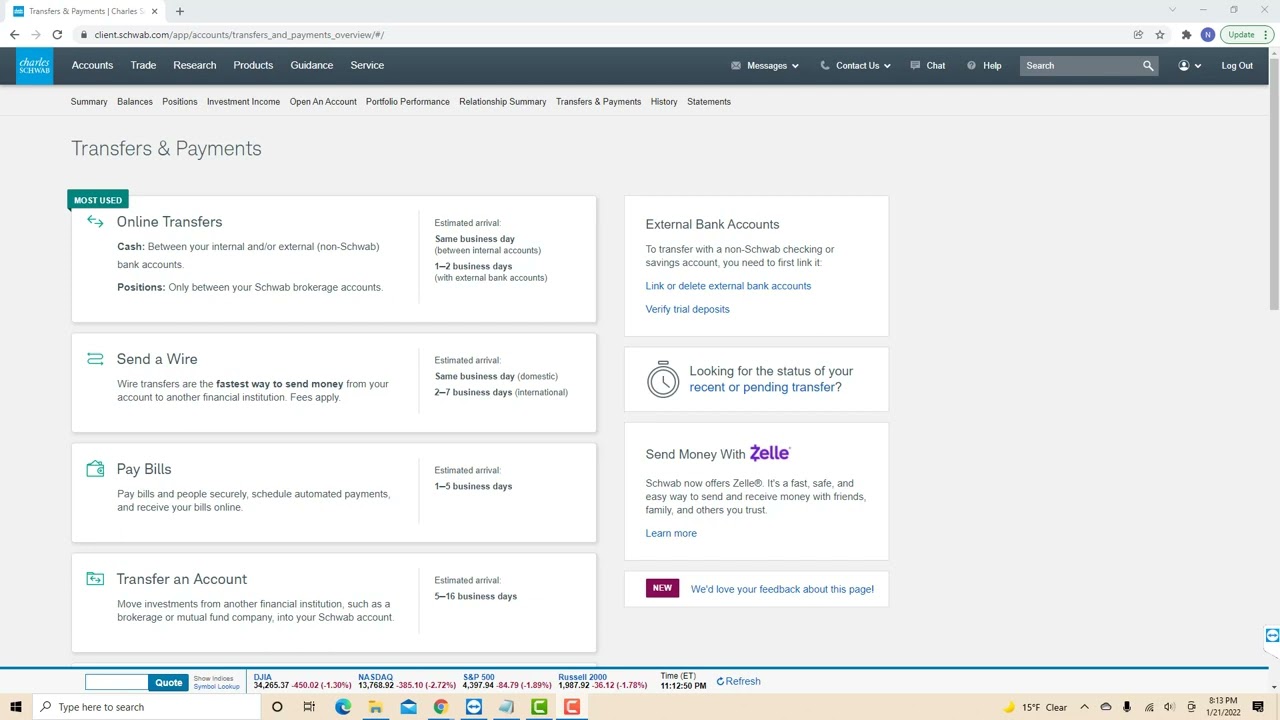Screen dimensions: 1280x720
Task: Click the floating chat widget icon at right edge
Action: pyautogui.click(x=1272, y=636)
